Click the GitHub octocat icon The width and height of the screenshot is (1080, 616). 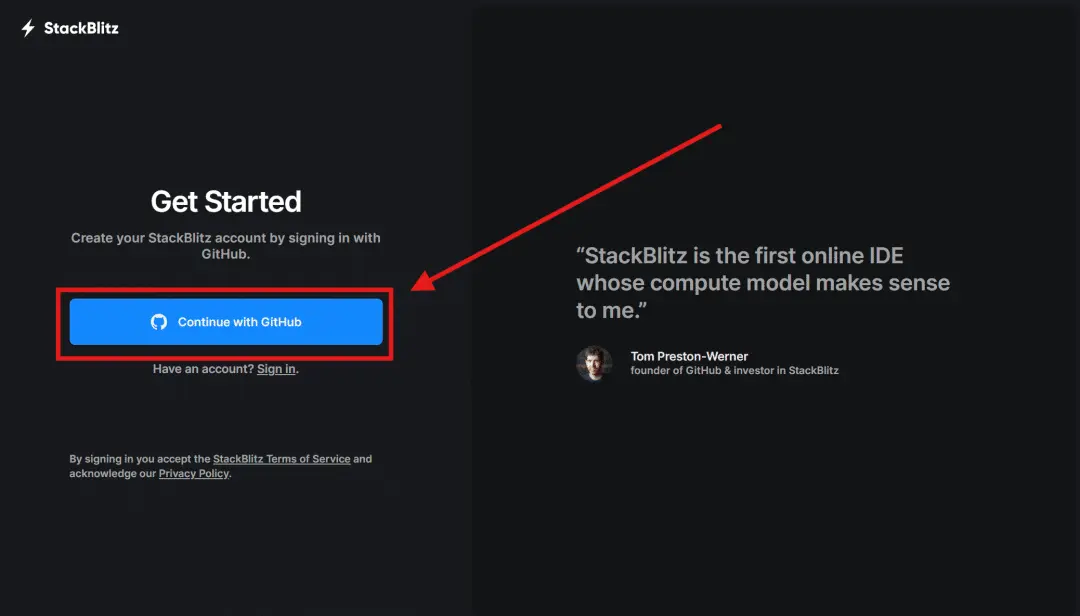159,322
